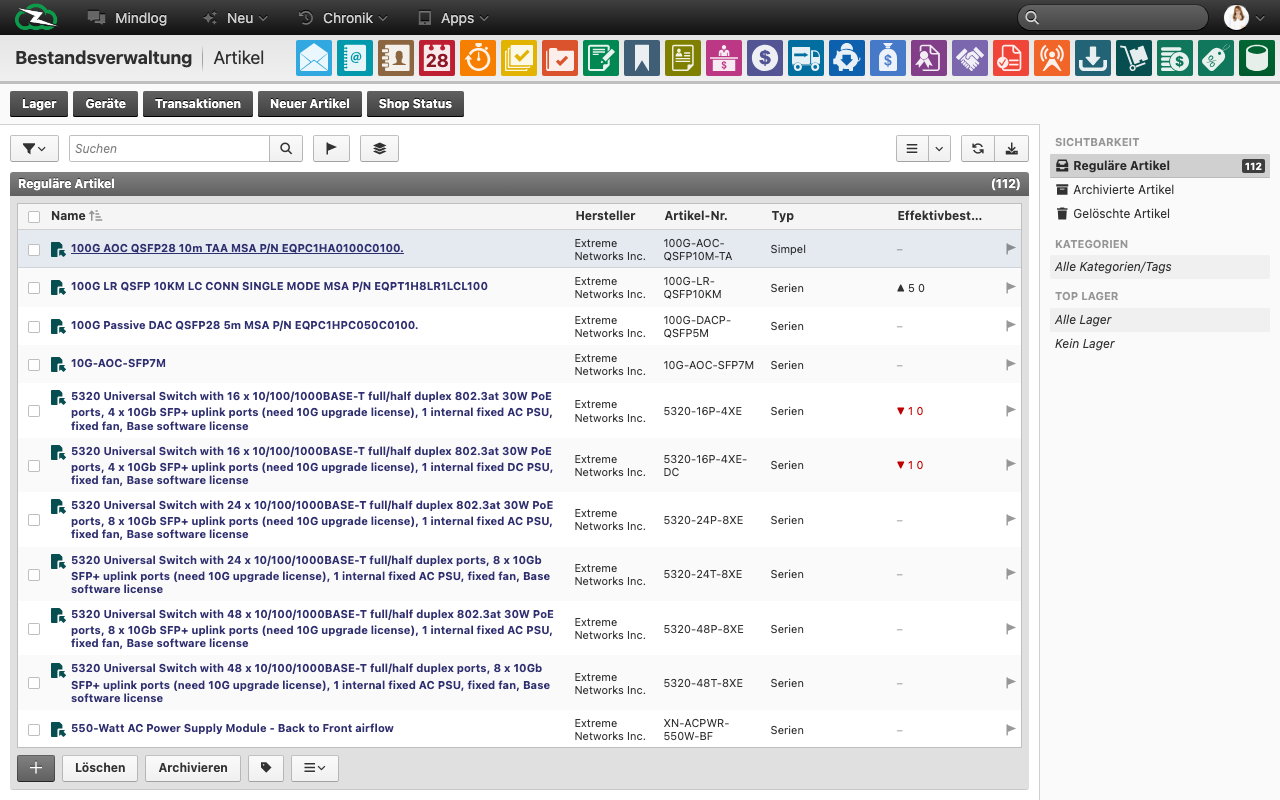Open the teal download tray icon
1280x800 pixels.
(1093, 58)
